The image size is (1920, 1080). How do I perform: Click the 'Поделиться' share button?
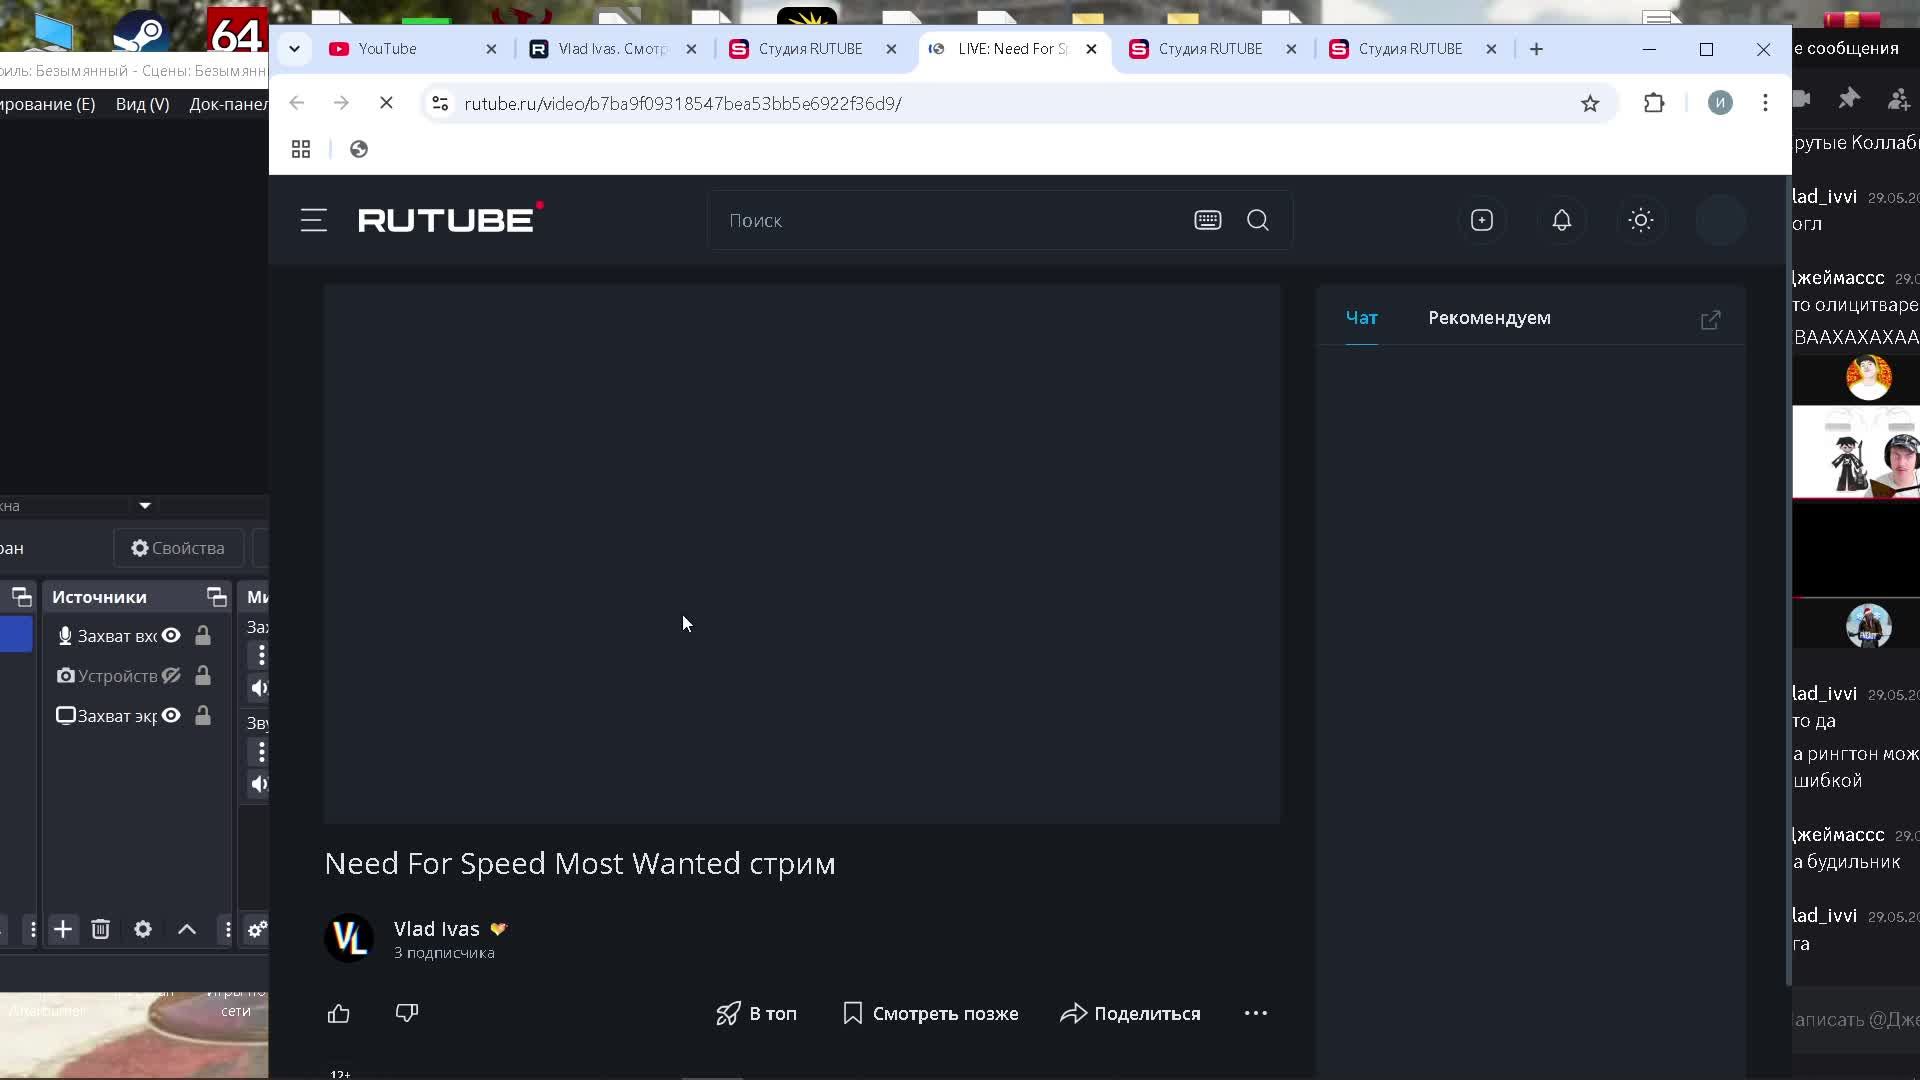click(x=1130, y=1013)
